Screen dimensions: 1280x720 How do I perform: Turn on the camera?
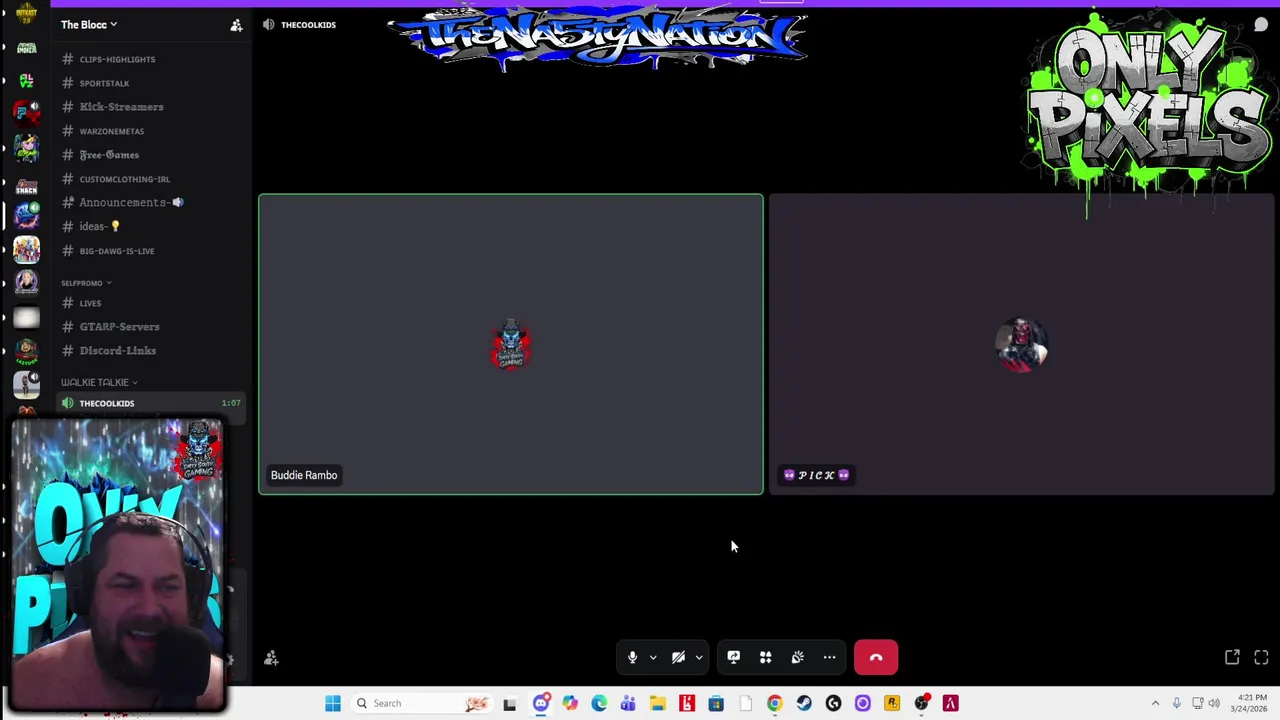pyautogui.click(x=678, y=657)
